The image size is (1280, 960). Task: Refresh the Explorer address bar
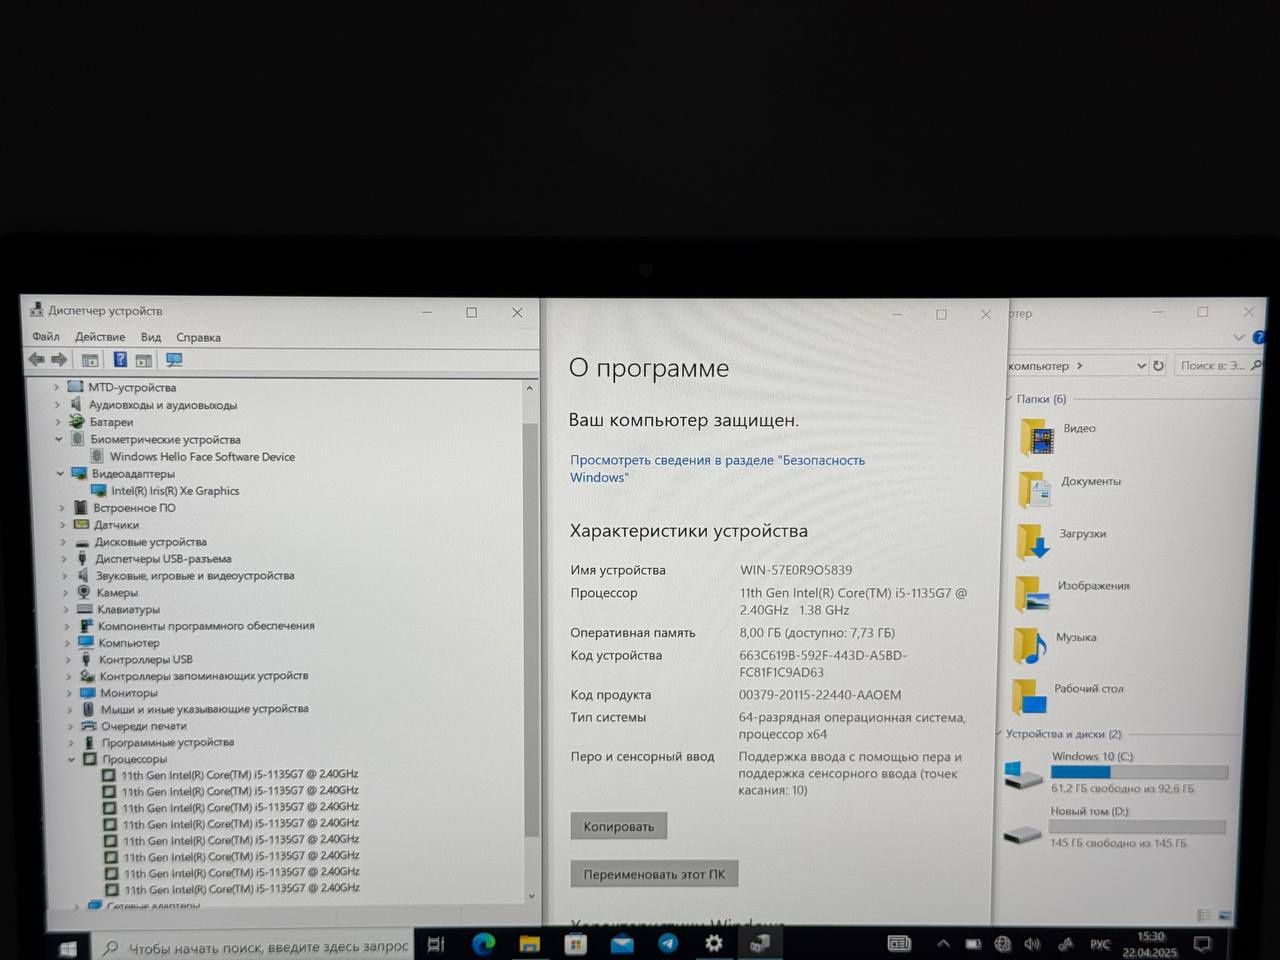click(x=1158, y=366)
